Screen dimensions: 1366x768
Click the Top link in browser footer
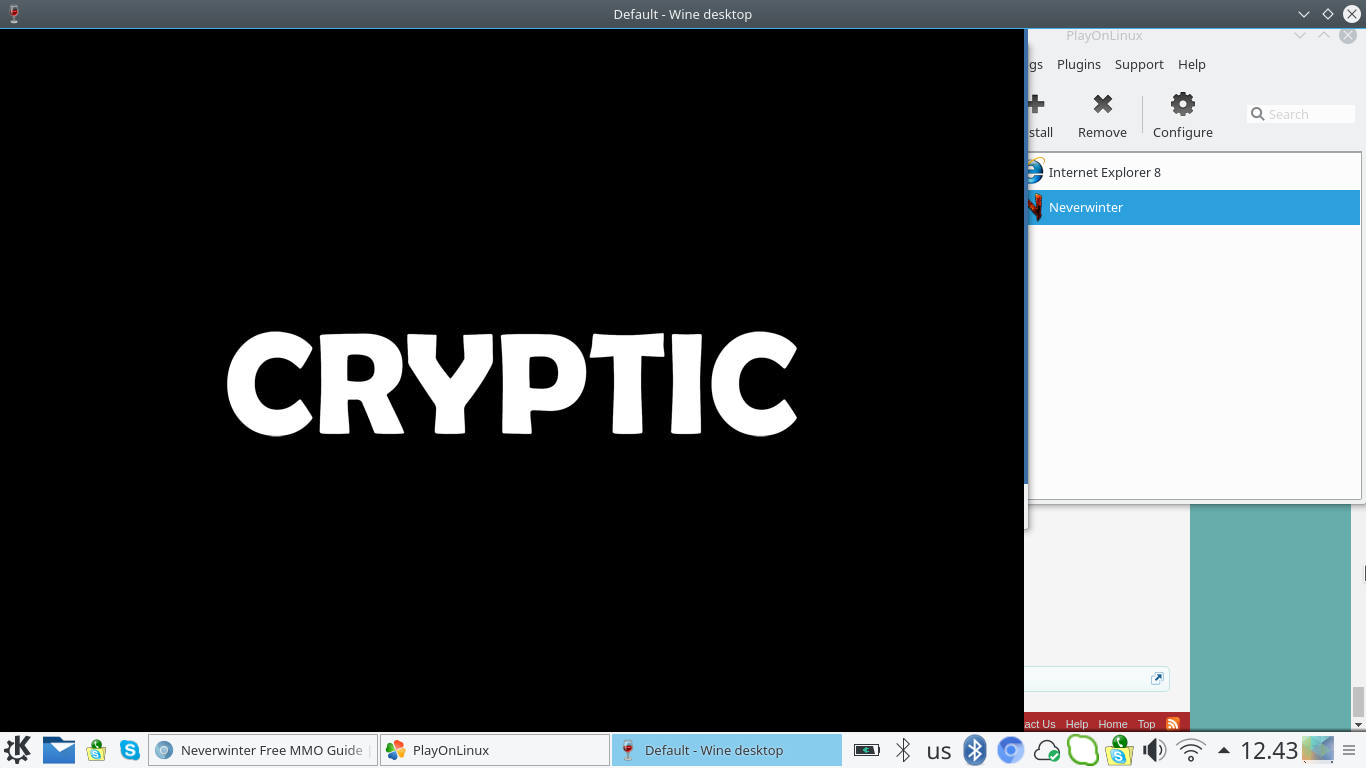(x=1146, y=724)
